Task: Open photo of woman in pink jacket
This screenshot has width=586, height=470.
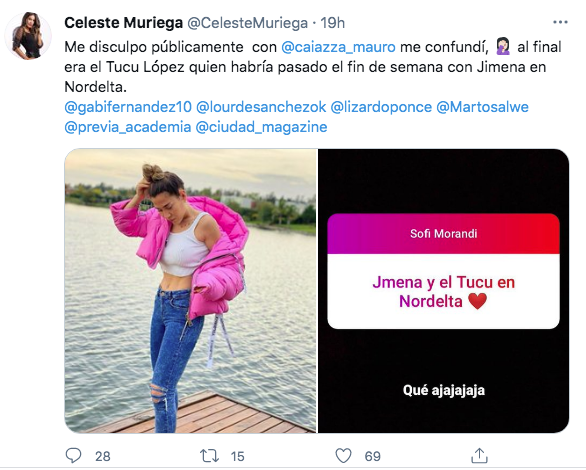Action: click(x=191, y=291)
